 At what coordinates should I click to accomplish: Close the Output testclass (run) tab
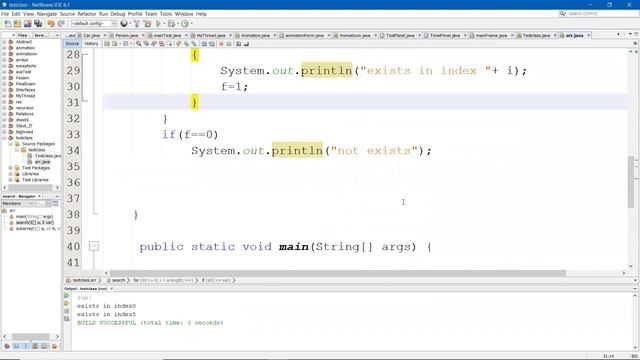(x=111, y=289)
